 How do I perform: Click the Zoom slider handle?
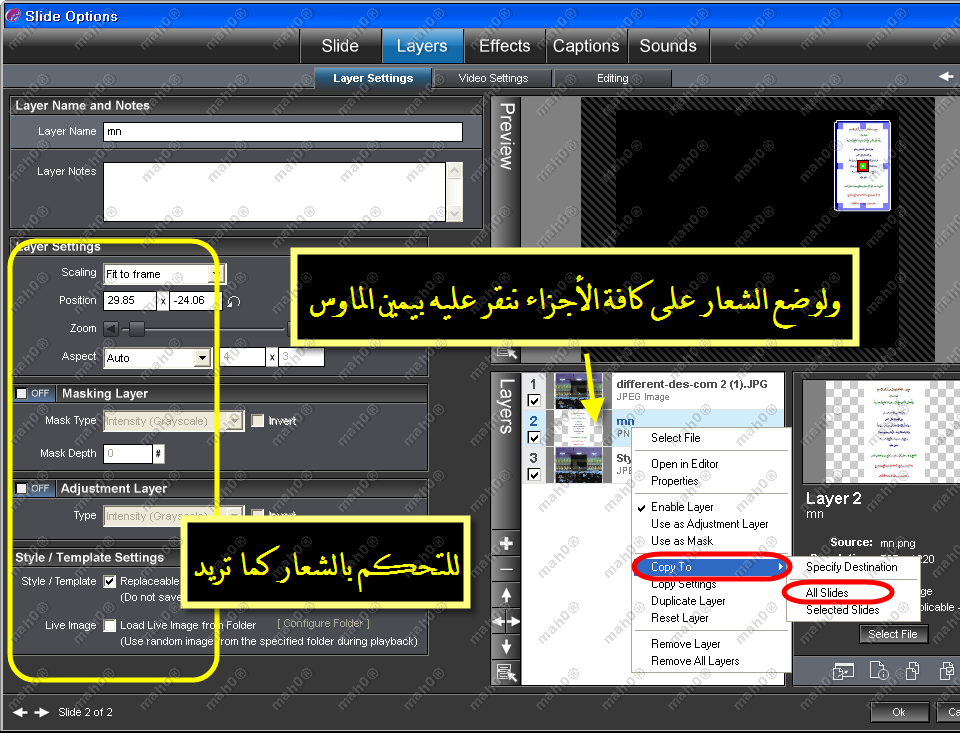pyautogui.click(x=136, y=329)
